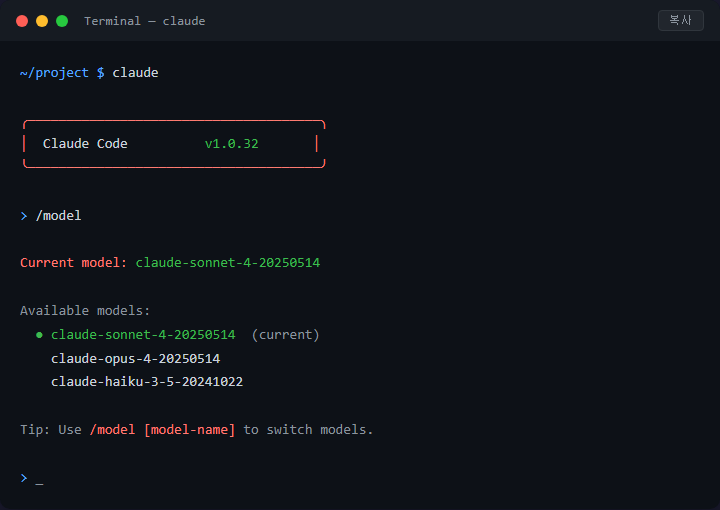Click the 'Terminal — claude' window title
The width and height of the screenshot is (720, 510).
145,21
